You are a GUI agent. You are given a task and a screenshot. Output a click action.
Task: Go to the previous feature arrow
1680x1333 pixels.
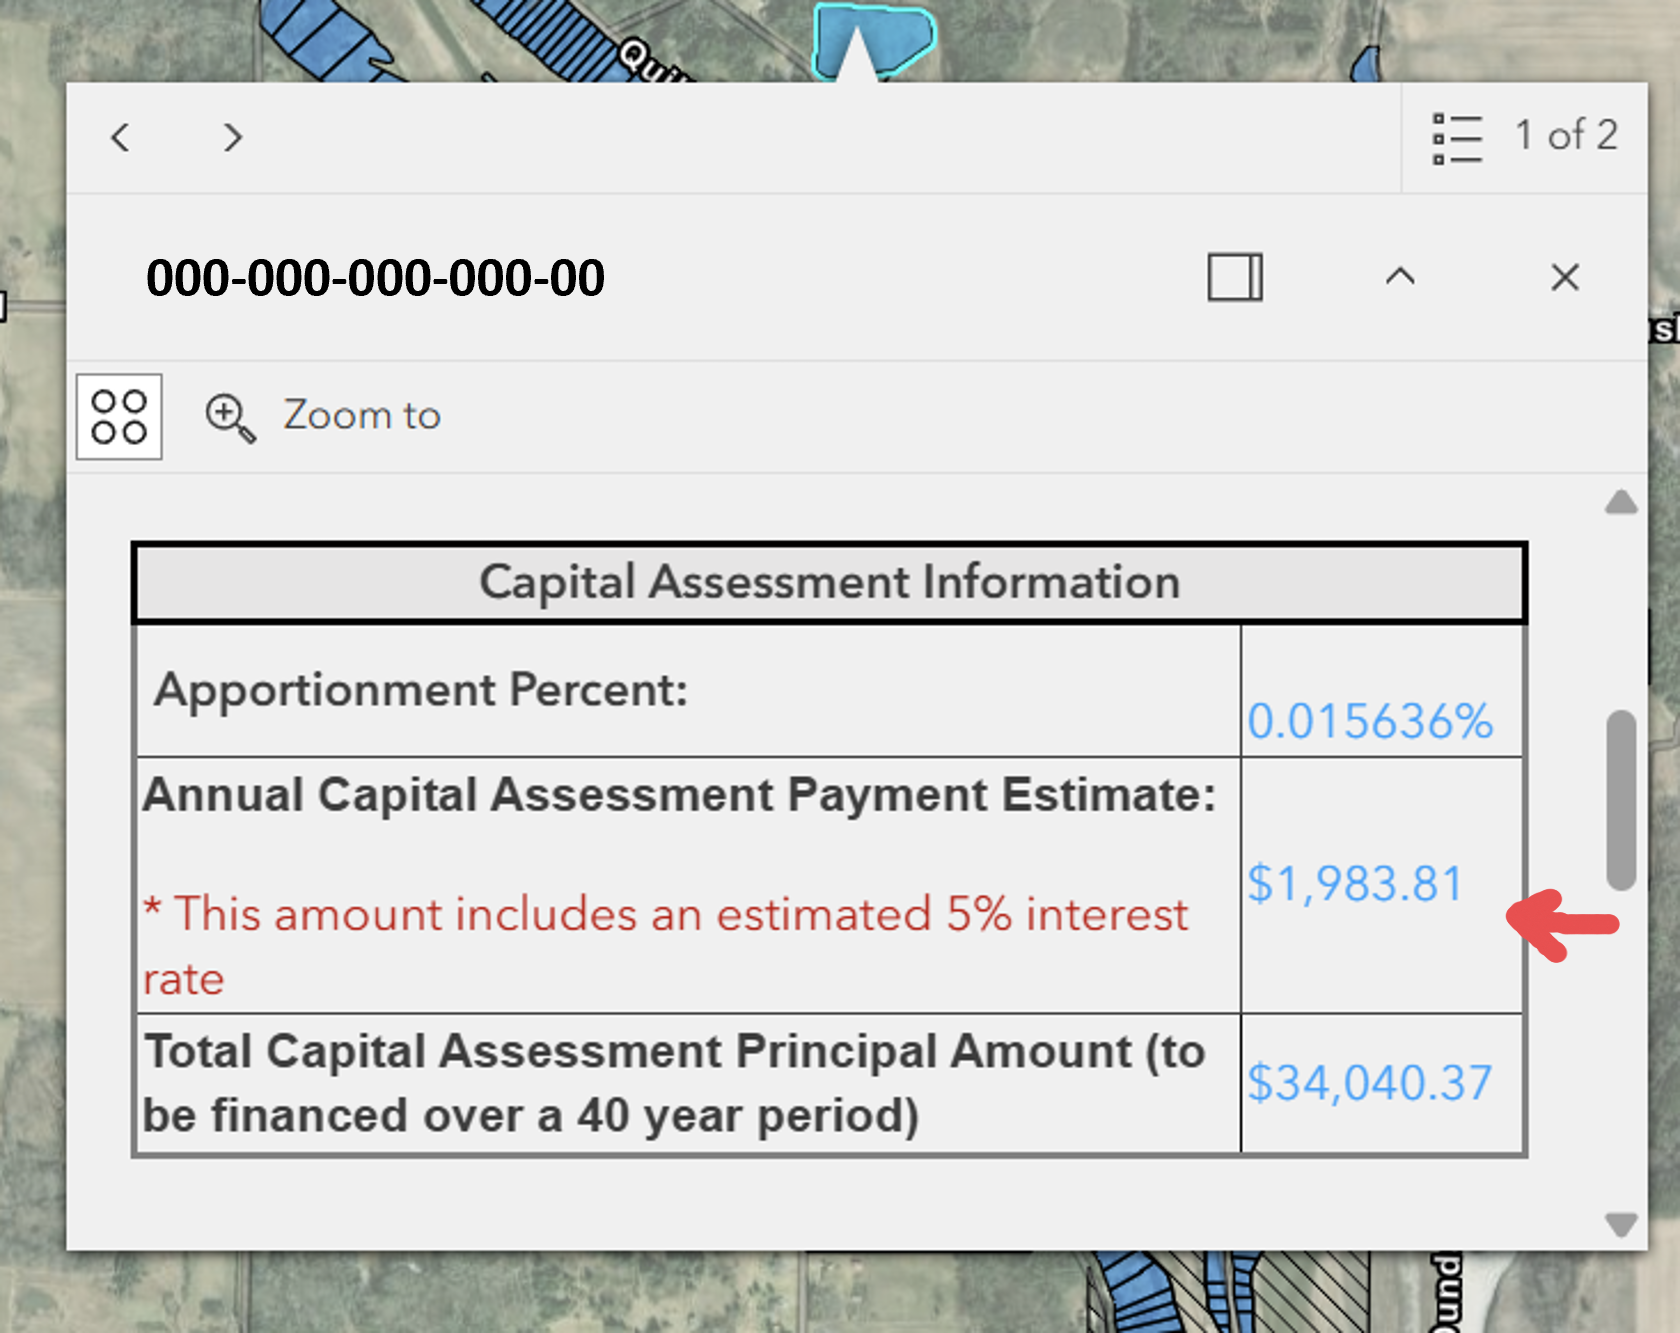(x=121, y=137)
